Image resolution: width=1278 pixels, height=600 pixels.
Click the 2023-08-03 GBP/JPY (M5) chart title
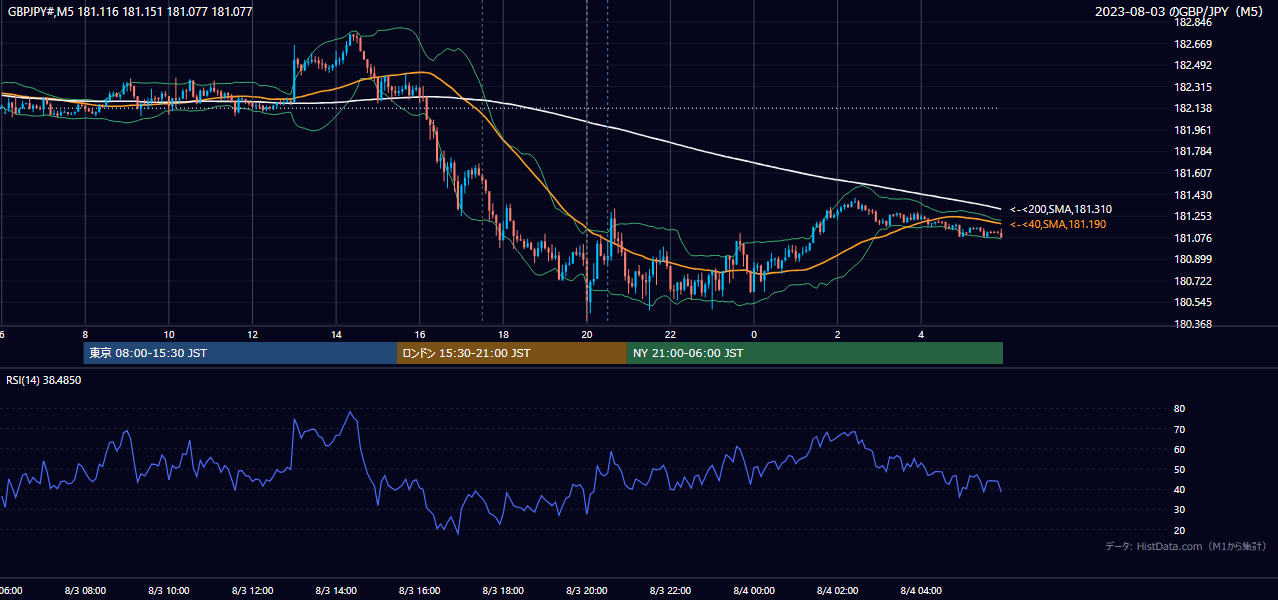[x=1181, y=12]
